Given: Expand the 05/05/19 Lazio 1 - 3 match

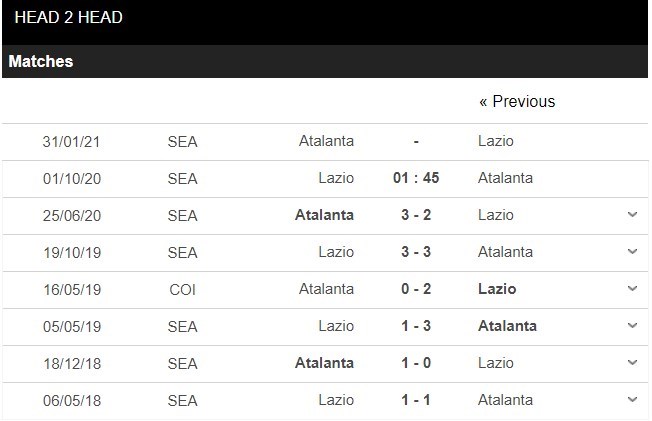Looking at the screenshot, I should 632,326.
